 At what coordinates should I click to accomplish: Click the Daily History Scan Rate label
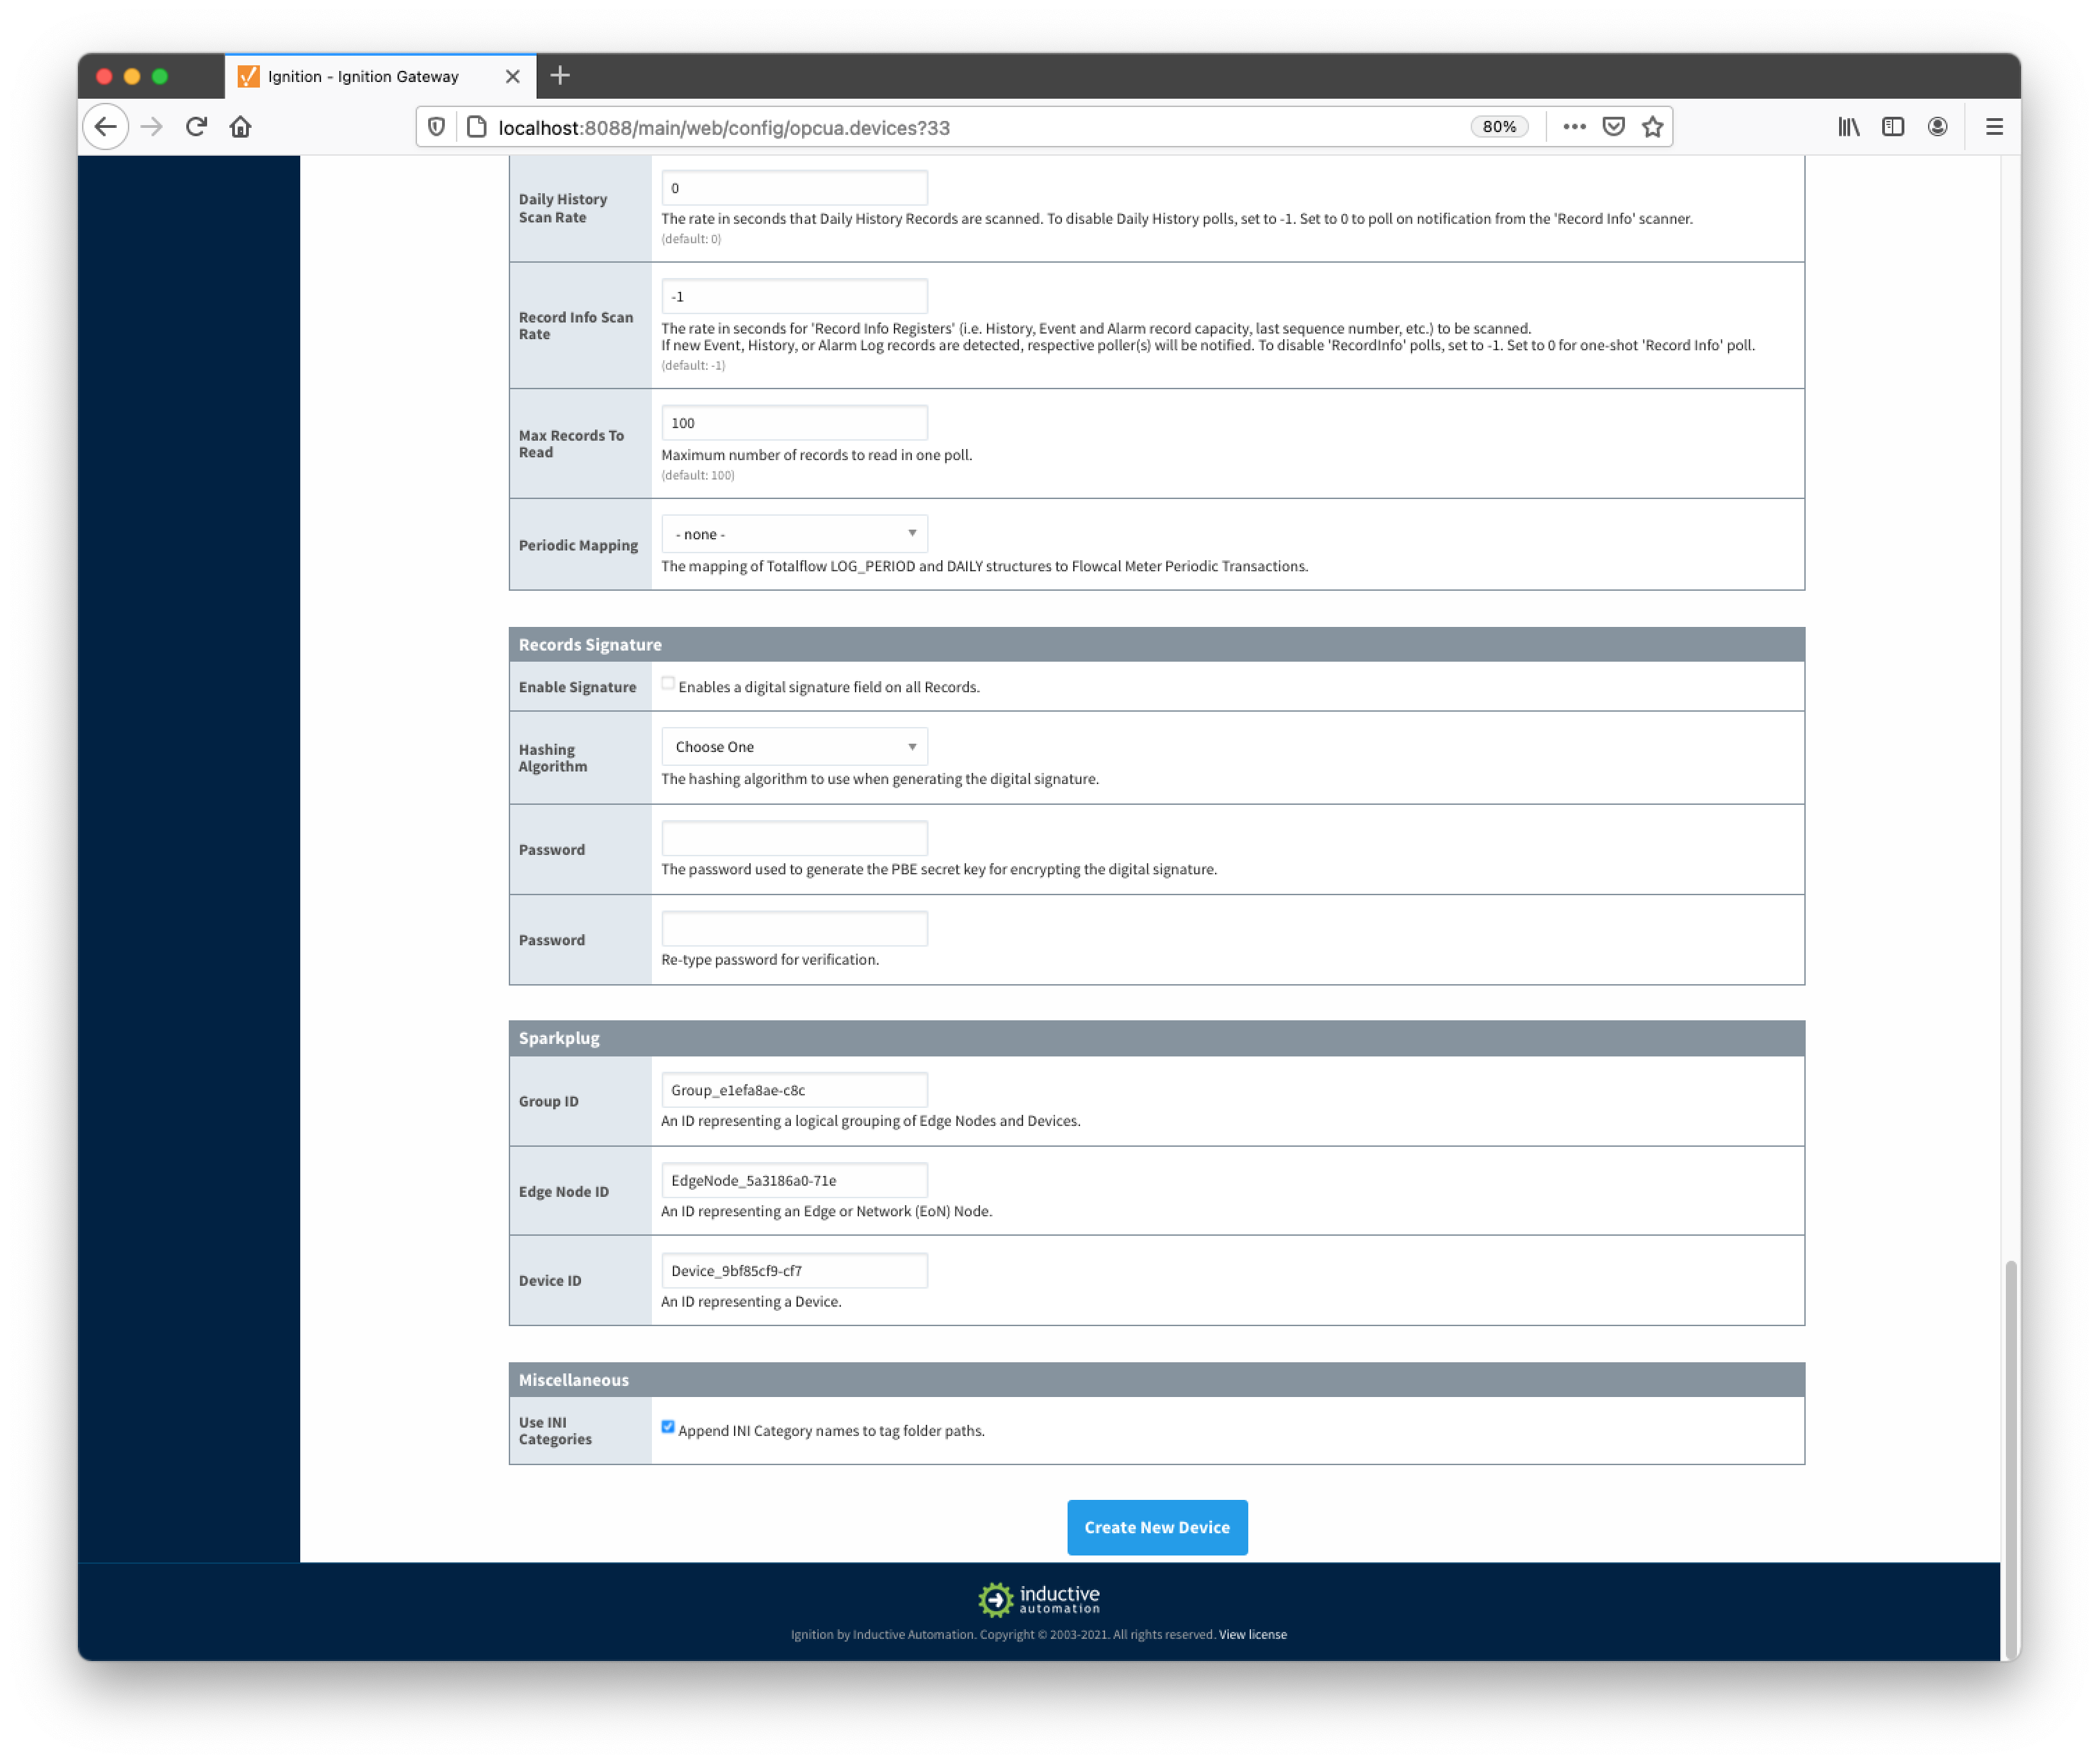[563, 208]
